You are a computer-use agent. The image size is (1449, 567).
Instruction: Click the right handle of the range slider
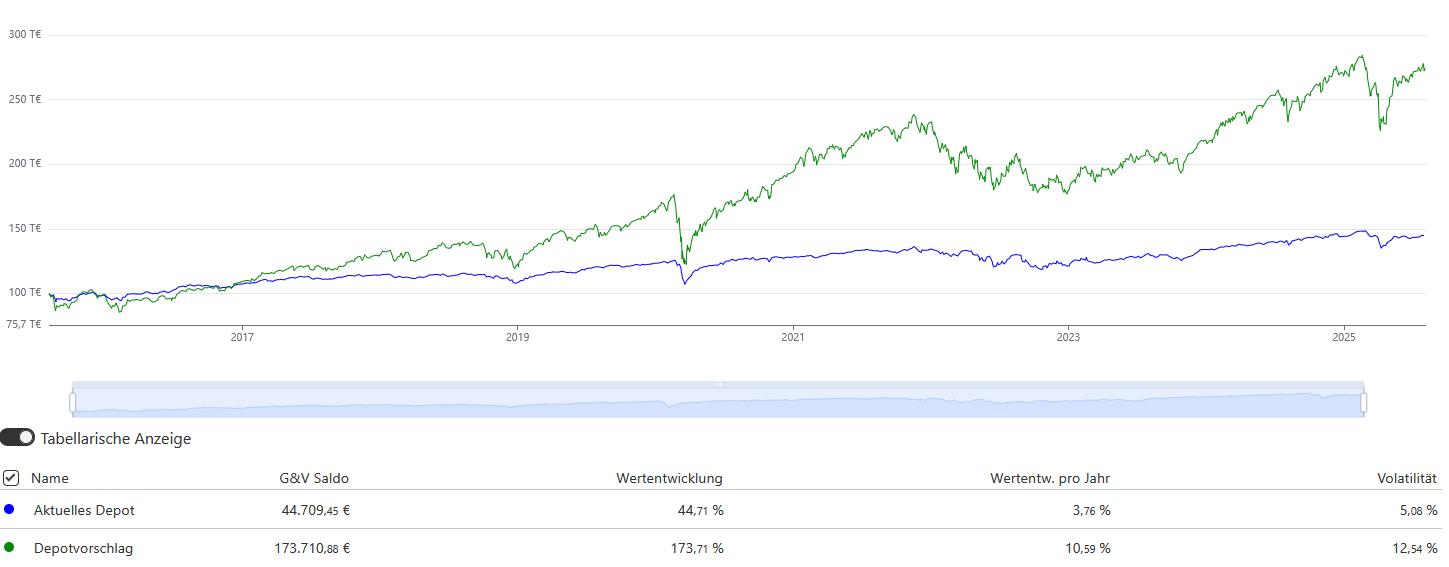pyautogui.click(x=1364, y=402)
